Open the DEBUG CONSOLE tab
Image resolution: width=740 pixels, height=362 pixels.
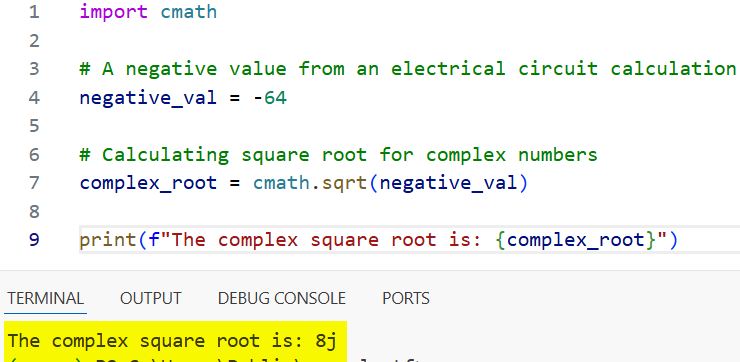(282, 298)
